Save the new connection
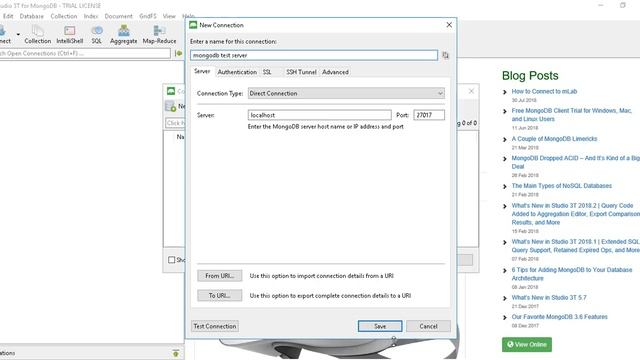Screen dimensions: 640x360 [380, 326]
